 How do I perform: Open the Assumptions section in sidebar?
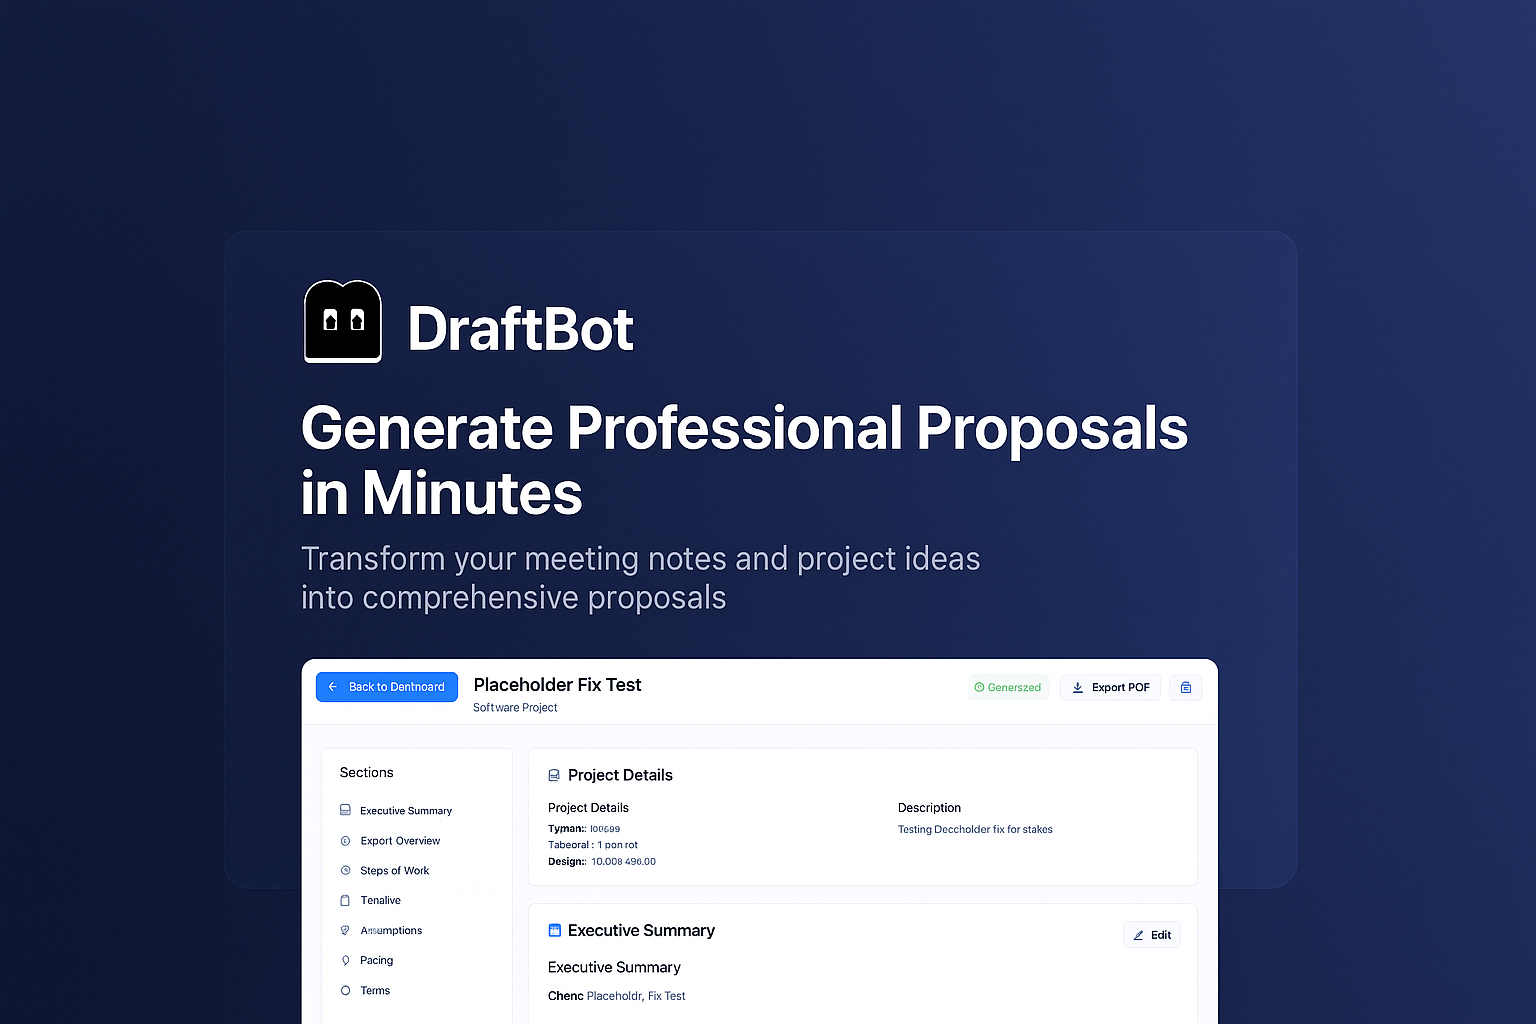(x=391, y=931)
